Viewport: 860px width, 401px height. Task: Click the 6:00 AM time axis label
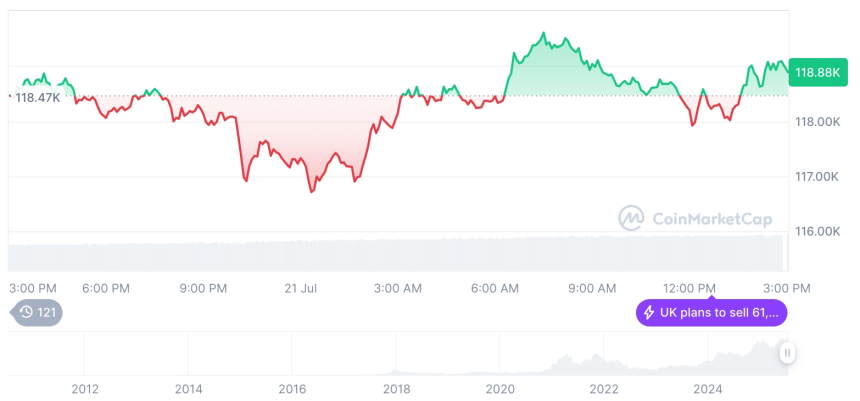[495, 289]
